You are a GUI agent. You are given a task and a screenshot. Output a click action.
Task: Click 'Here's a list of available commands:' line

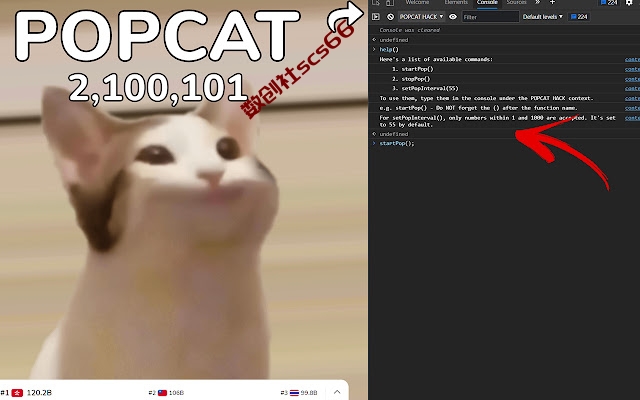(436, 59)
